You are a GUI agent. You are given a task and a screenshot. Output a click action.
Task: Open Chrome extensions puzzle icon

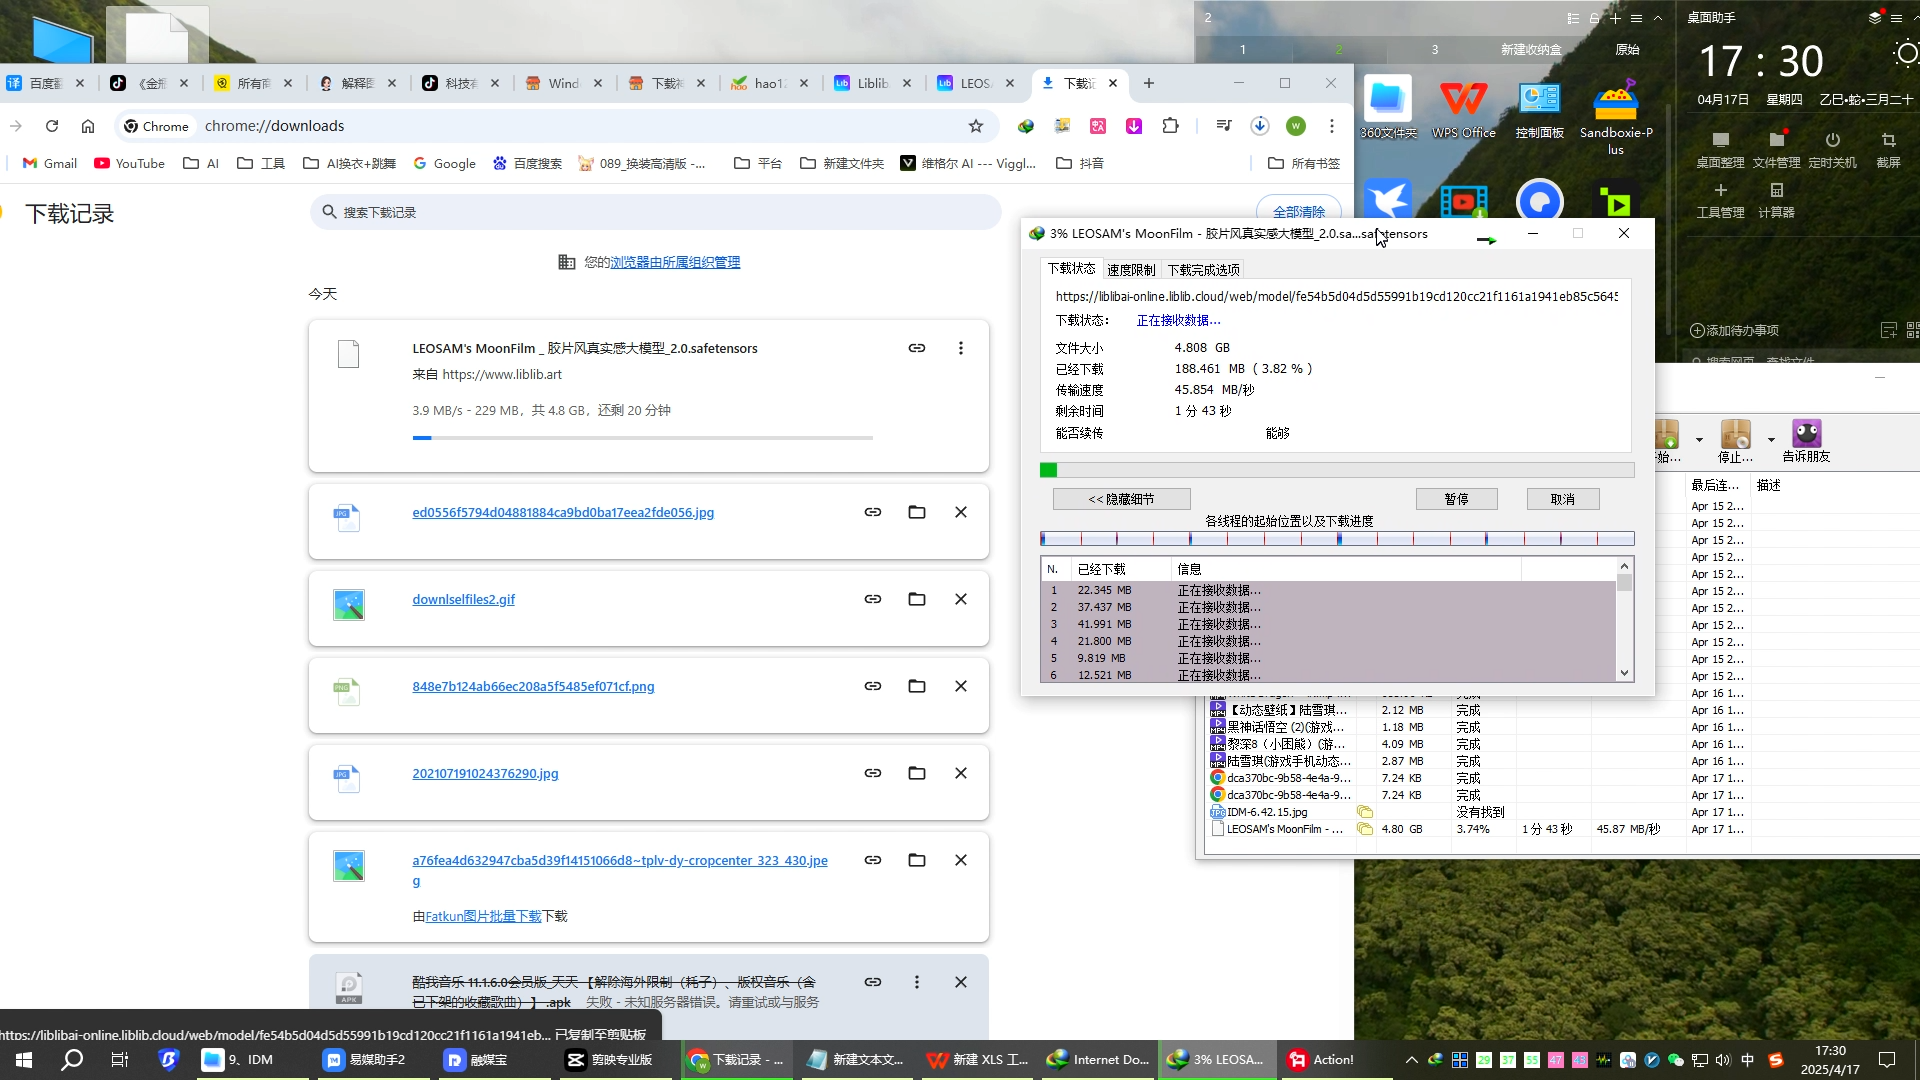coord(1171,126)
